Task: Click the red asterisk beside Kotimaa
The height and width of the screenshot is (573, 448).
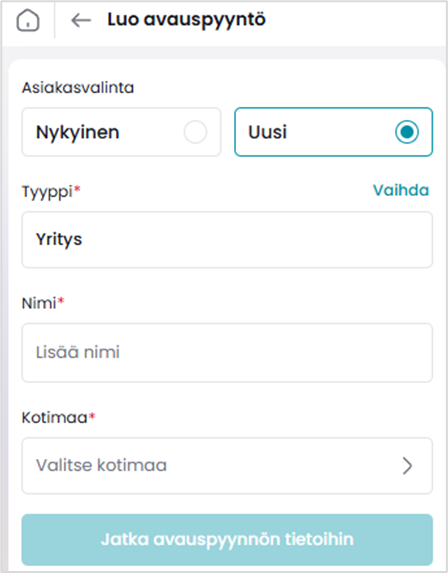Action: pos(92,415)
